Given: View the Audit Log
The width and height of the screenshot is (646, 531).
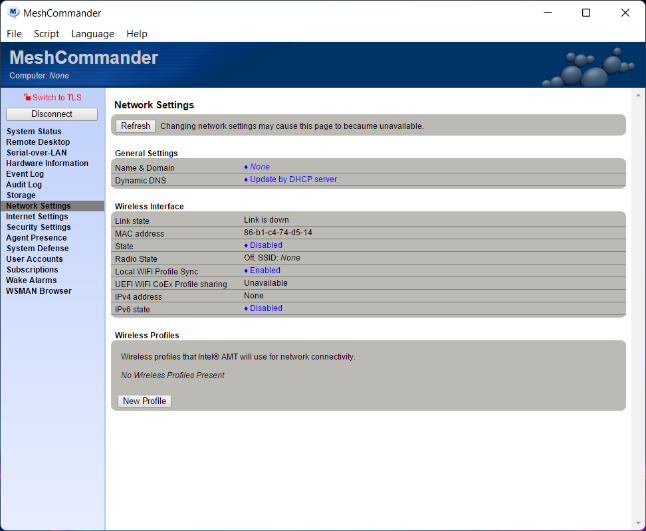Looking at the screenshot, I should click(x=24, y=185).
